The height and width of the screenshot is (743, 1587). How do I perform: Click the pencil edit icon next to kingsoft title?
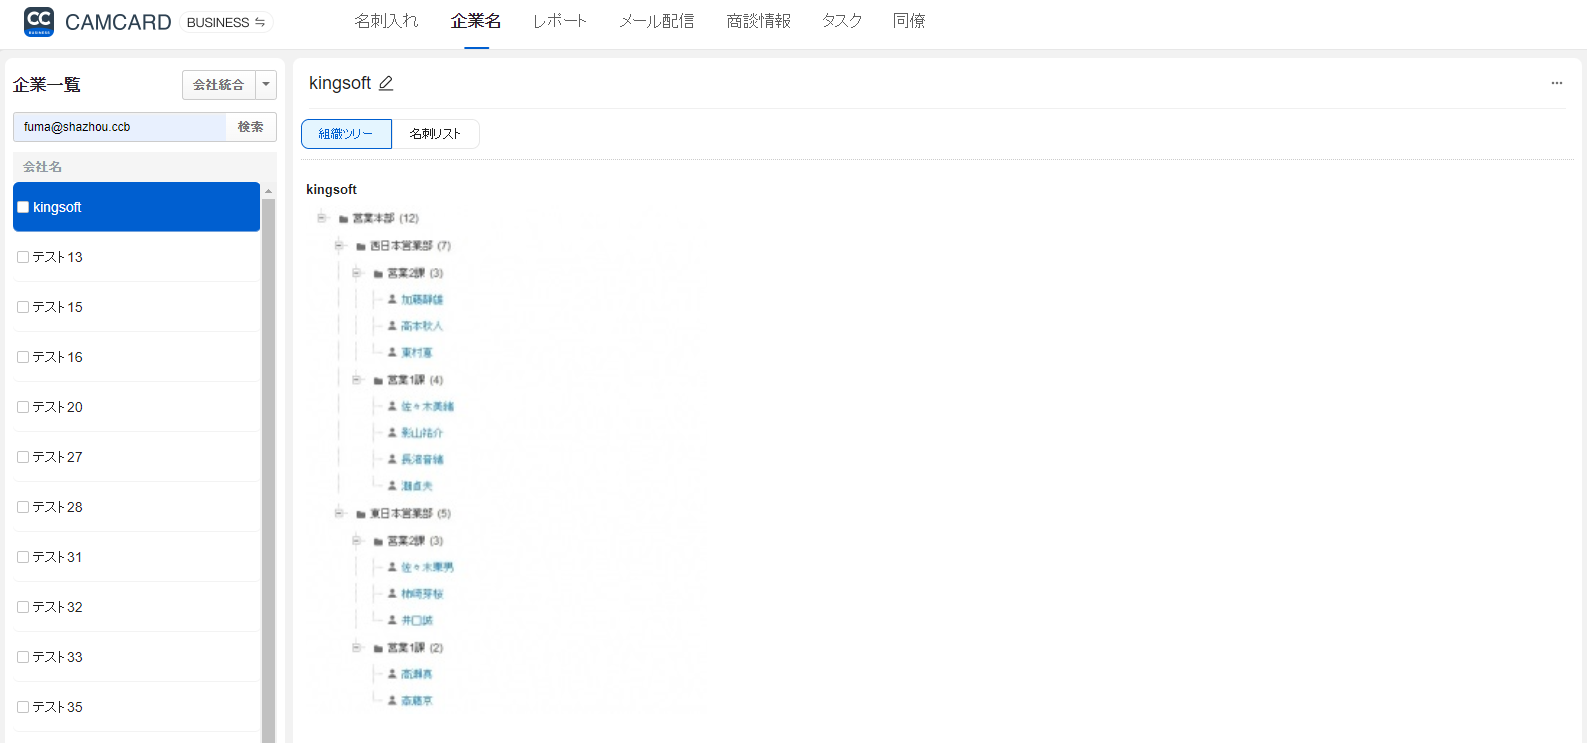pos(386,83)
